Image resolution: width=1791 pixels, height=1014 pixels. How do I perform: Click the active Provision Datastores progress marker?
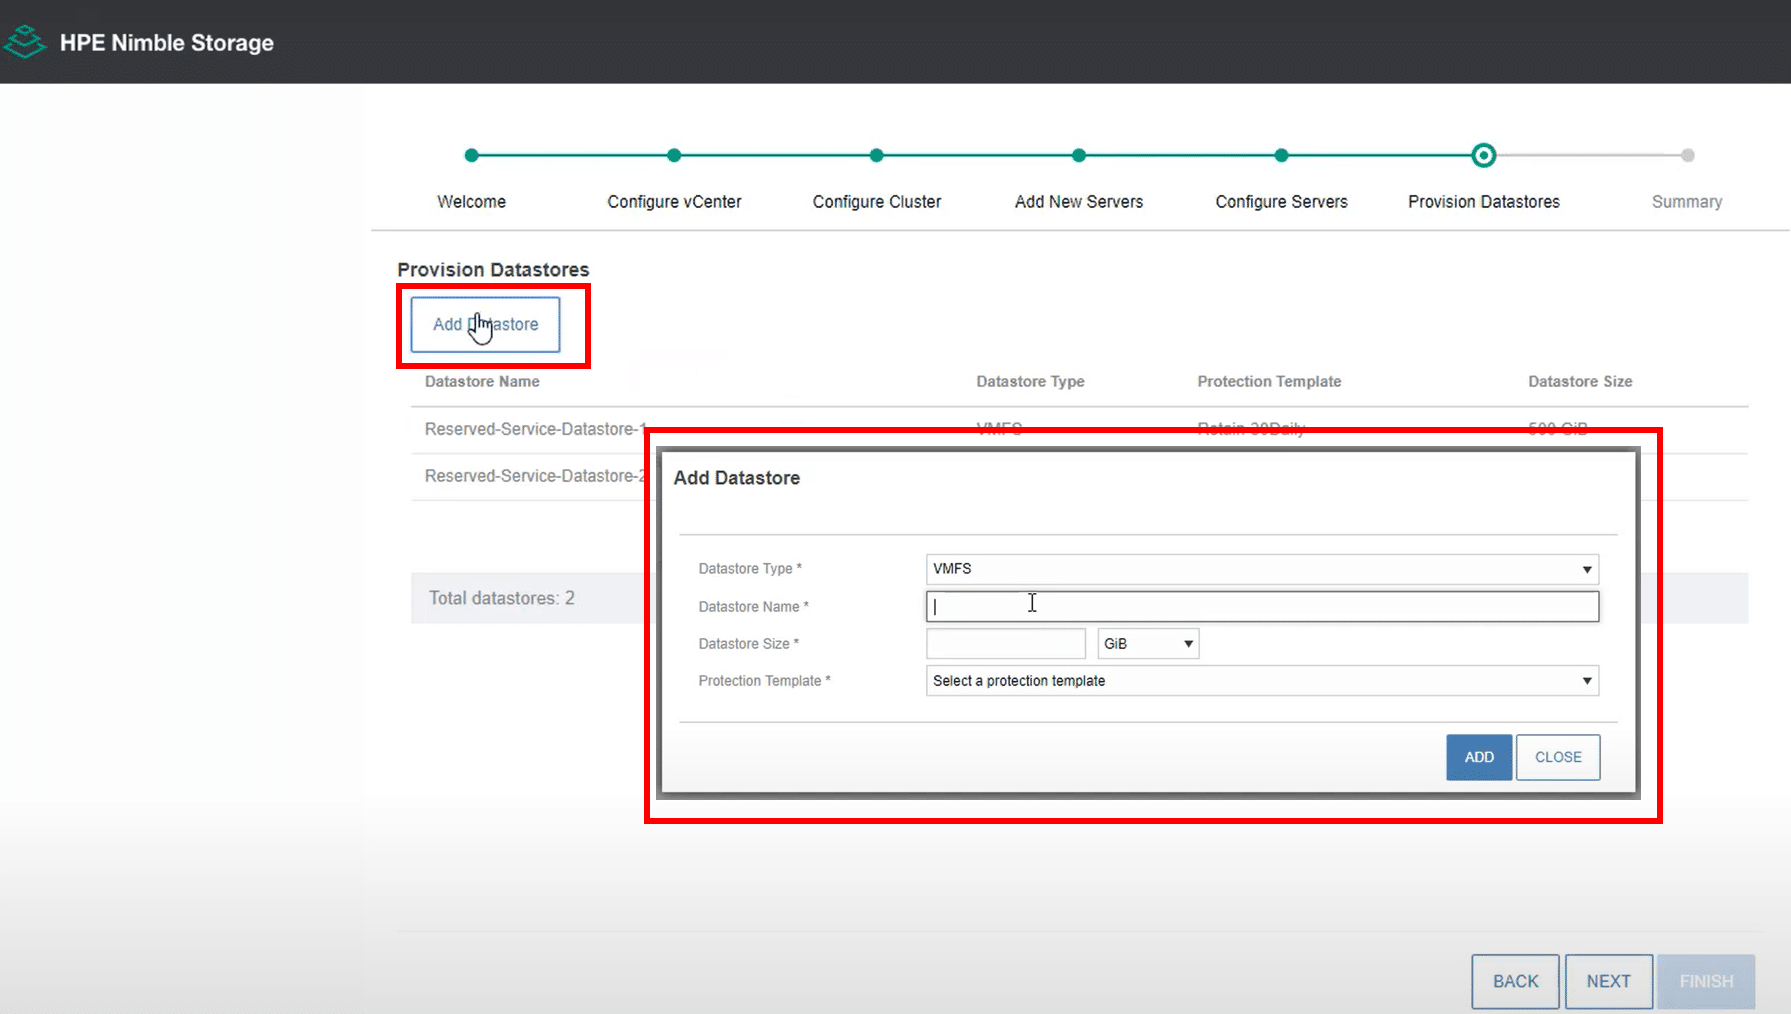click(1484, 155)
